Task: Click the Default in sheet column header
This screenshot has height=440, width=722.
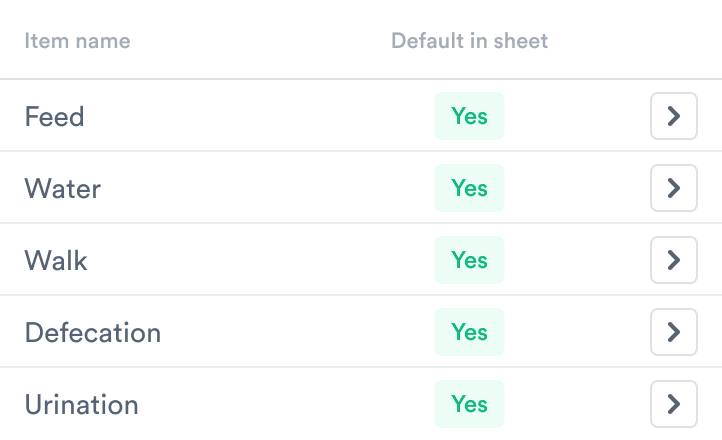Action: click(469, 41)
